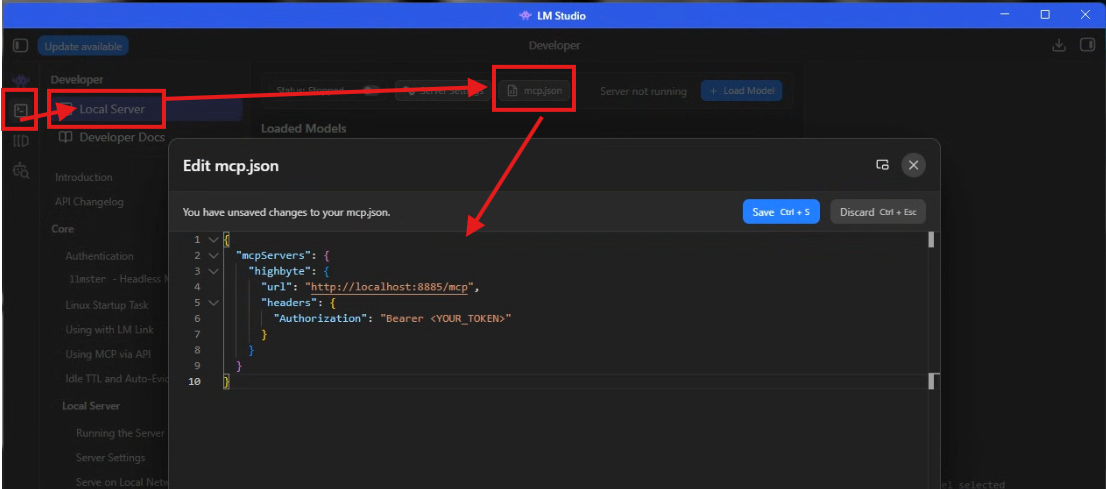Image resolution: width=1106 pixels, height=489 pixels.
Task: Select Local Server in Developer sidebar
Action: pos(146,109)
